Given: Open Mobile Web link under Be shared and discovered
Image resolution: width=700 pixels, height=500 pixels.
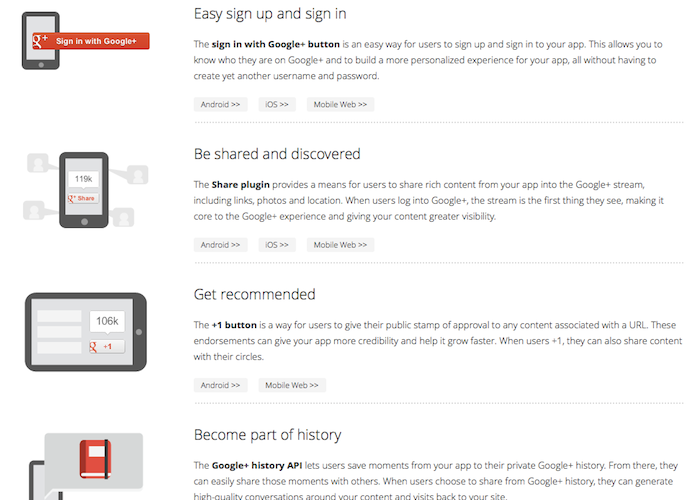Looking at the screenshot, I should point(340,245).
